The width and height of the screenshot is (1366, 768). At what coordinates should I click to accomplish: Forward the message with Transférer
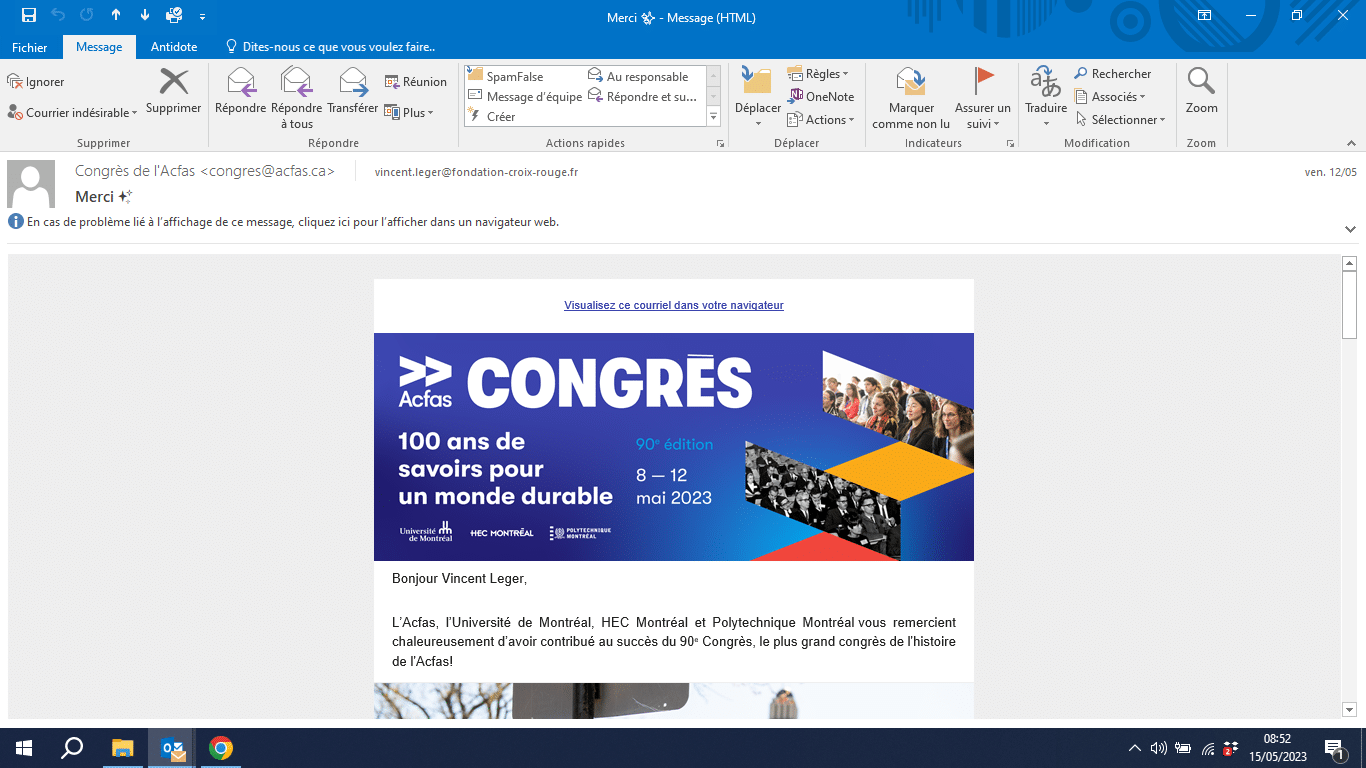tap(353, 91)
